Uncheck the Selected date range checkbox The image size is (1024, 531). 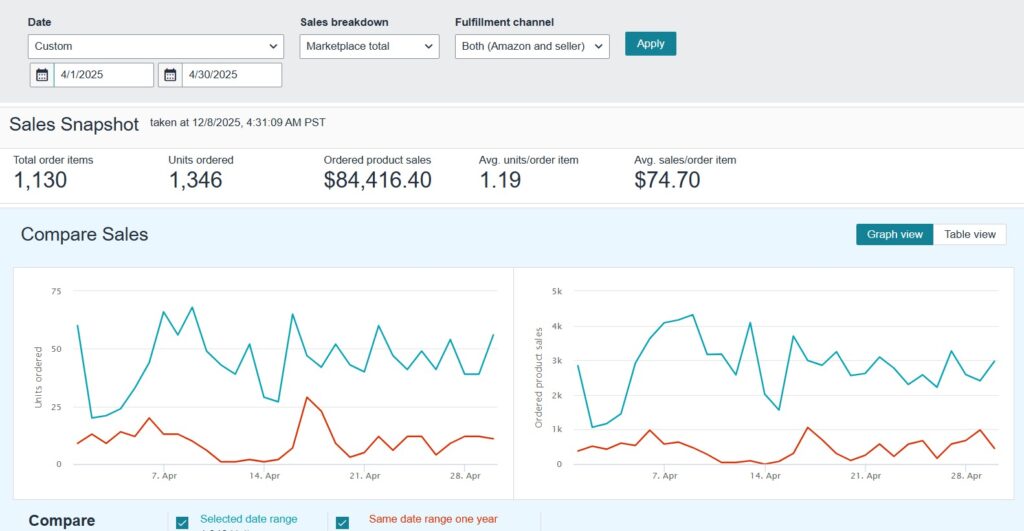click(182, 522)
